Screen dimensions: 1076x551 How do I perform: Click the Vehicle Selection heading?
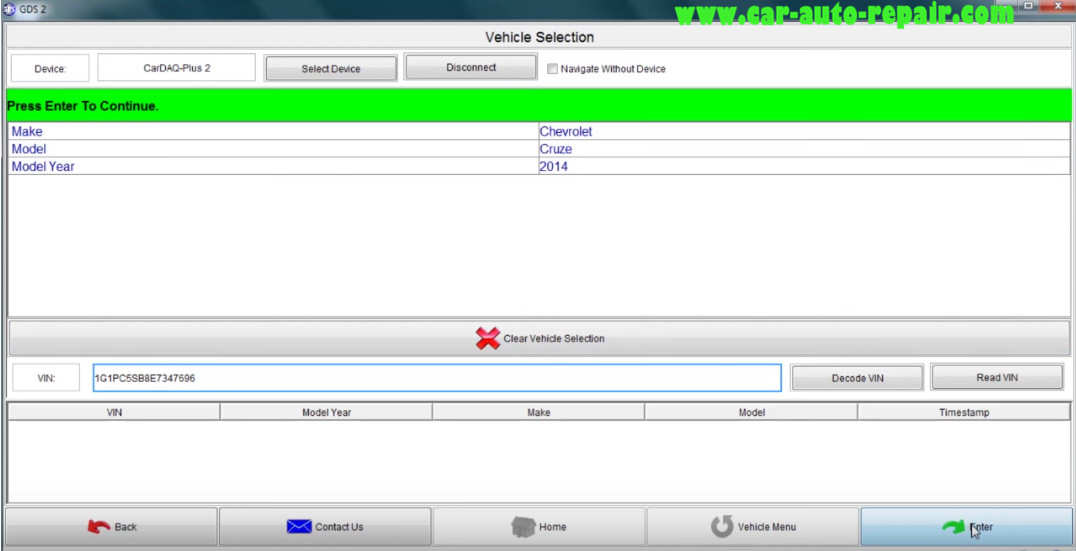pyautogui.click(x=539, y=37)
